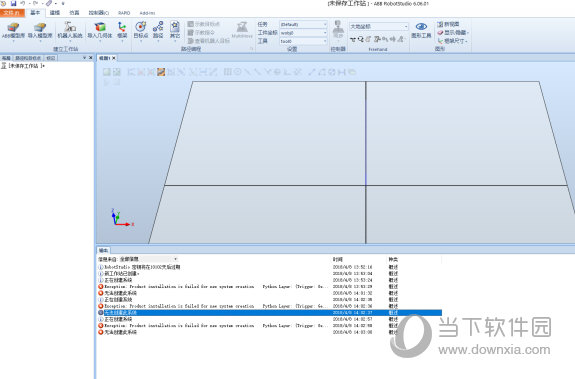Expand the 路径编程 group dialog launcher

[252, 49]
